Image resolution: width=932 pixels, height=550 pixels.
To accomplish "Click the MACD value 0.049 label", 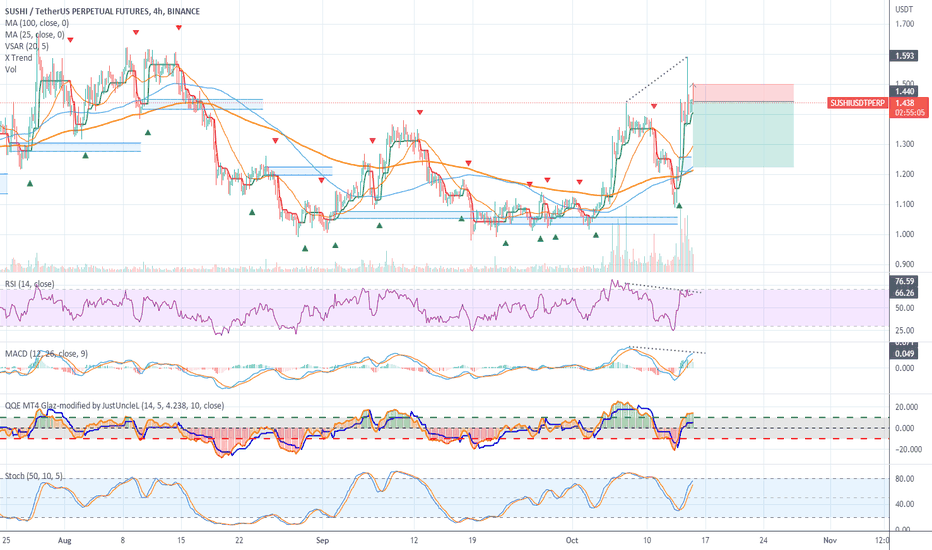I will click(x=904, y=354).
